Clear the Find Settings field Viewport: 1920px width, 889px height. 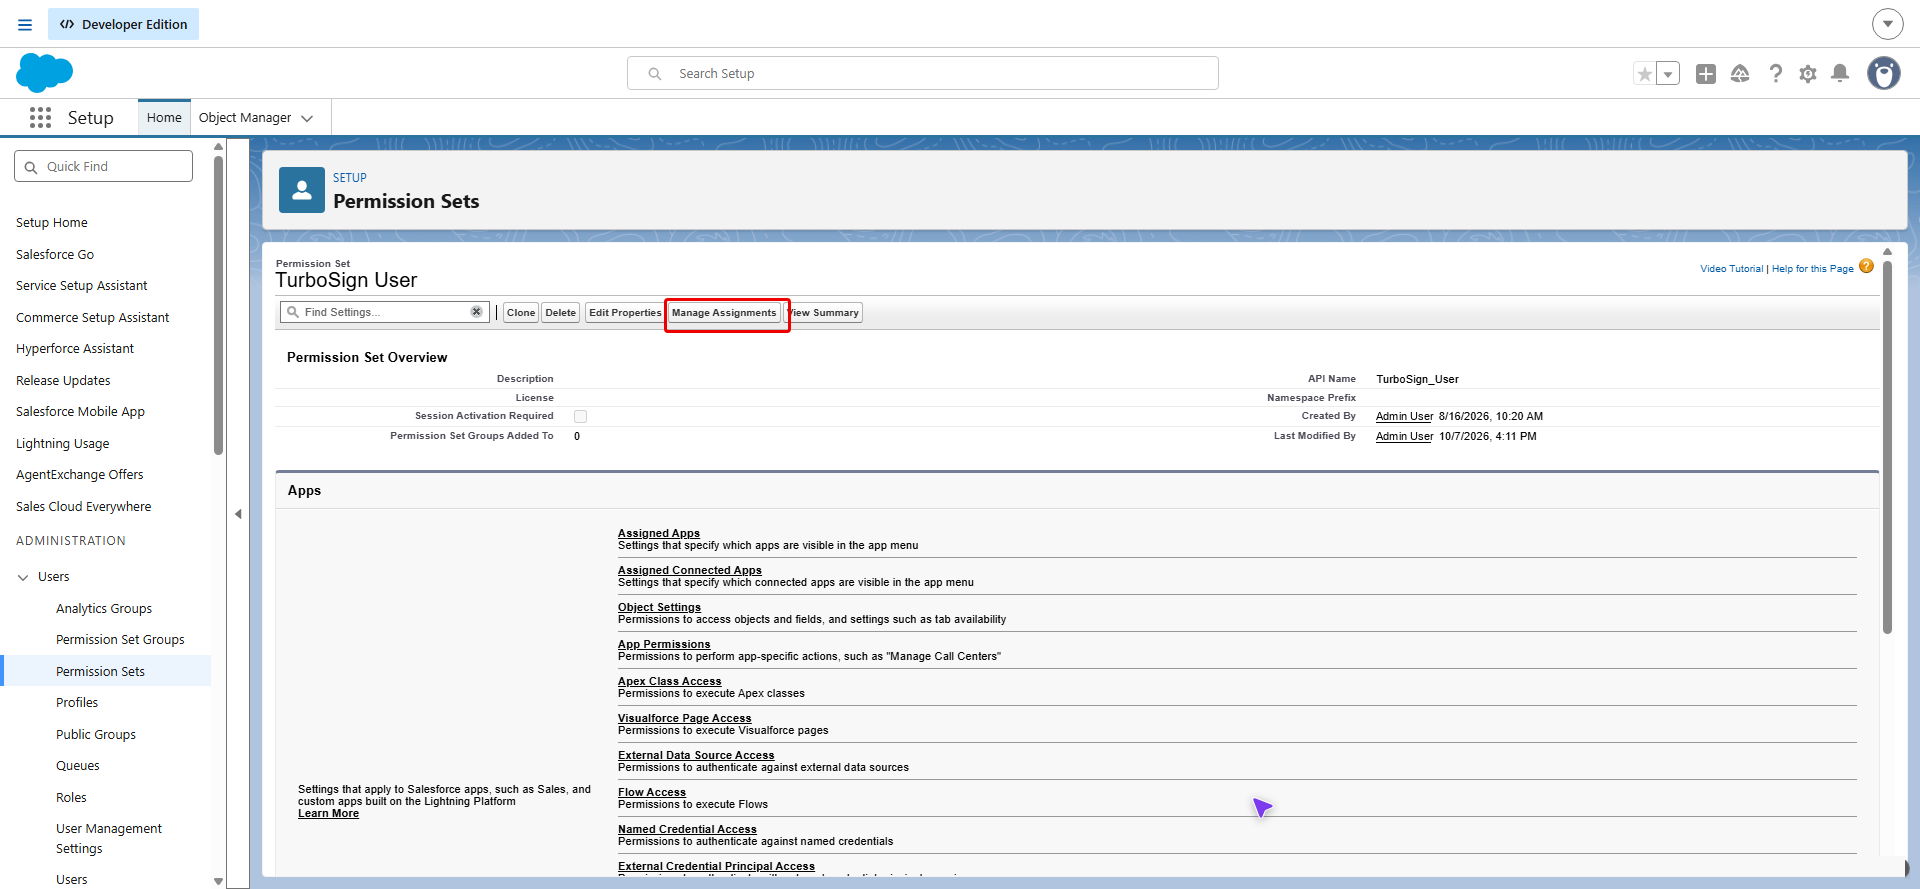(477, 312)
